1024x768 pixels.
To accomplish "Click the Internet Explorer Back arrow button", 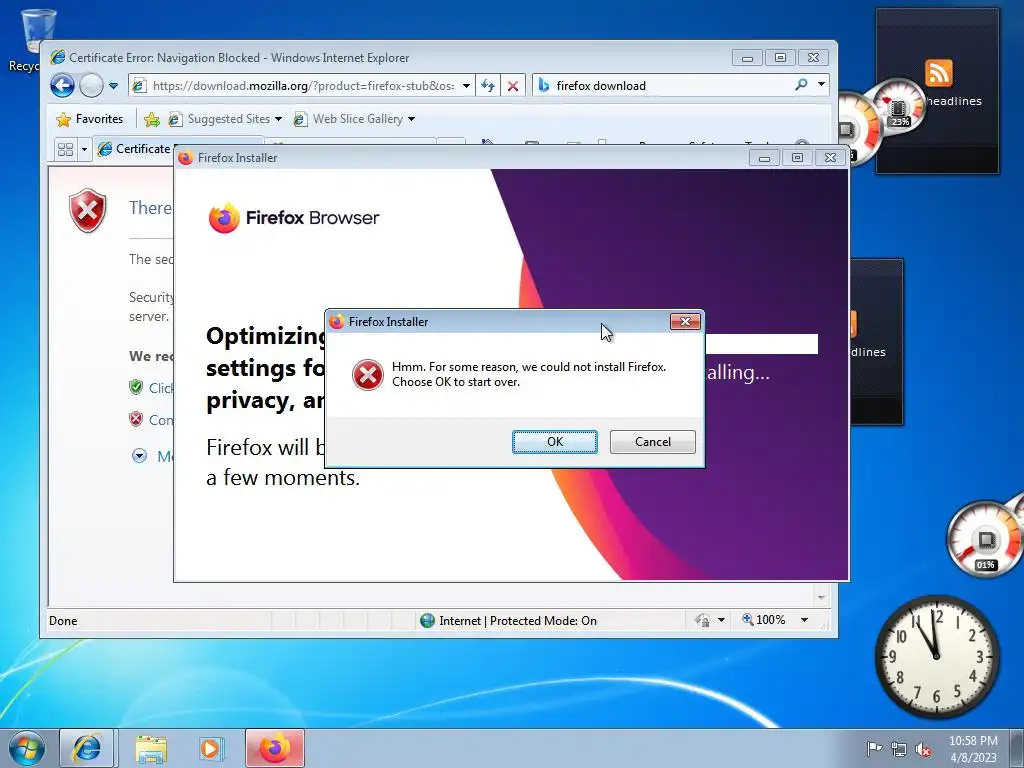I will click(63, 86).
